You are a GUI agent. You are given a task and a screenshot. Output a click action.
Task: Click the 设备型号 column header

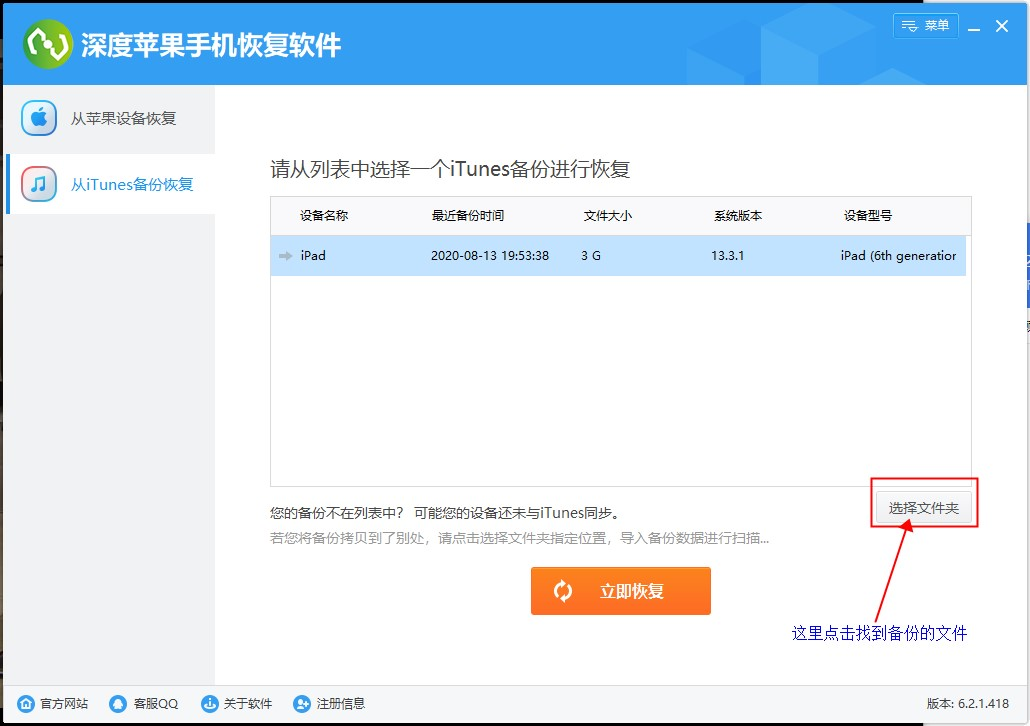click(868, 216)
